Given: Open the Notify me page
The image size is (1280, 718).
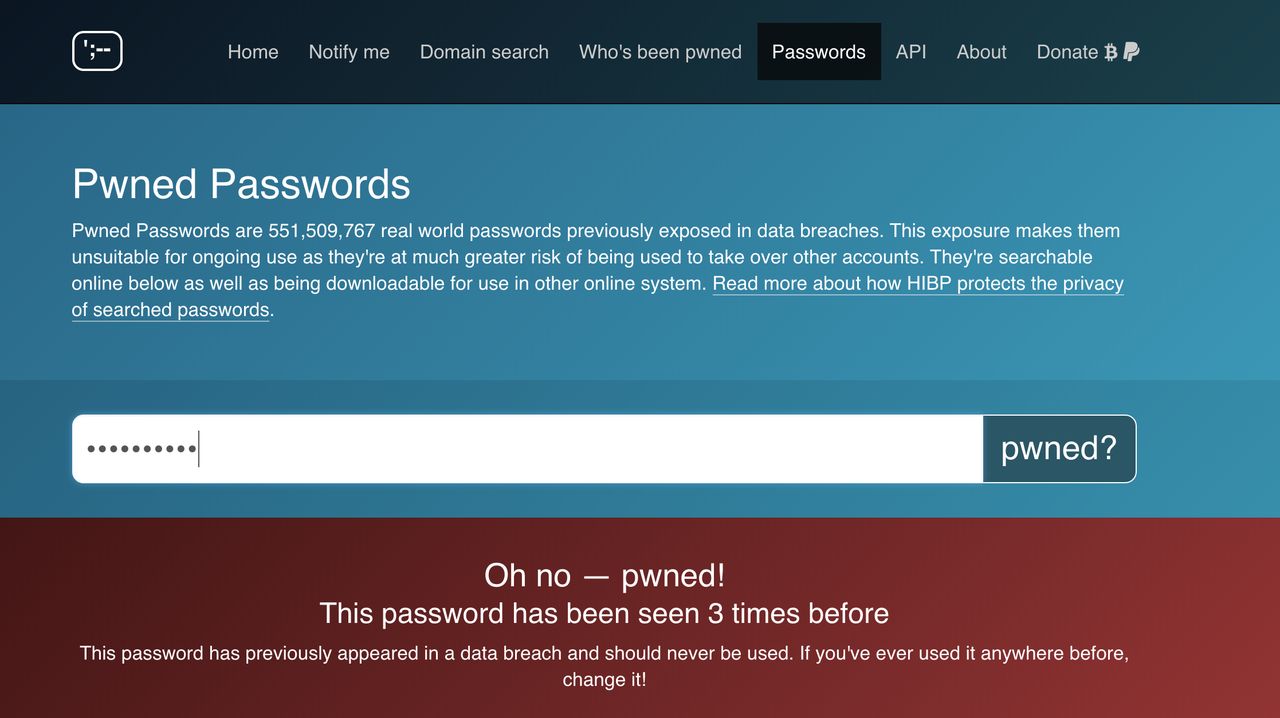Looking at the screenshot, I should coord(349,52).
